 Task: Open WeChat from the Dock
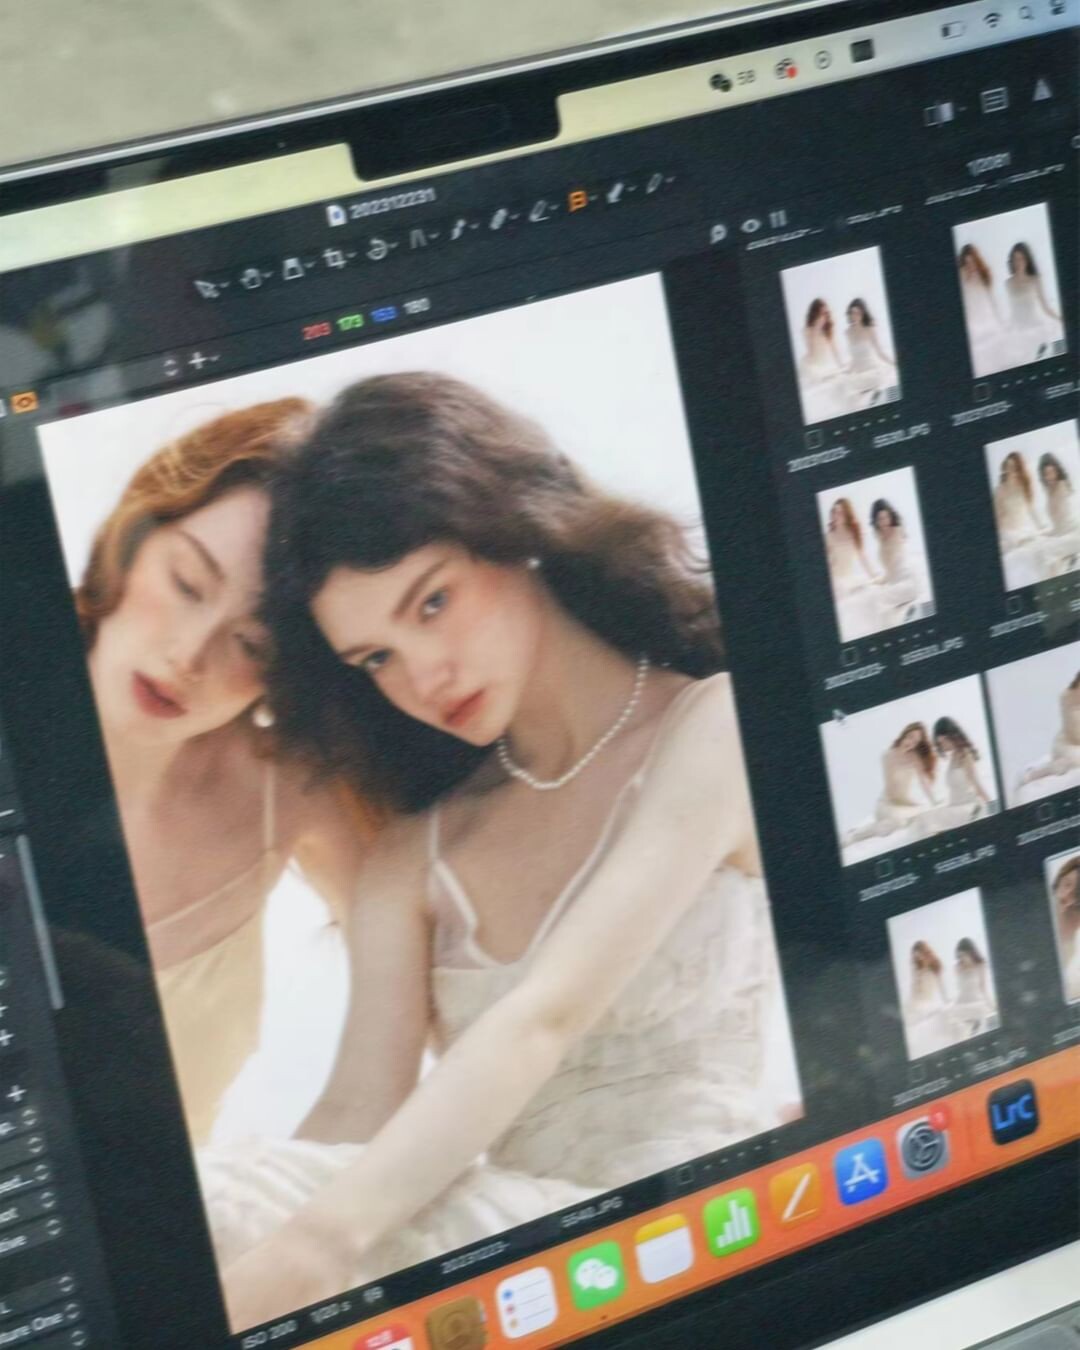click(x=596, y=1277)
